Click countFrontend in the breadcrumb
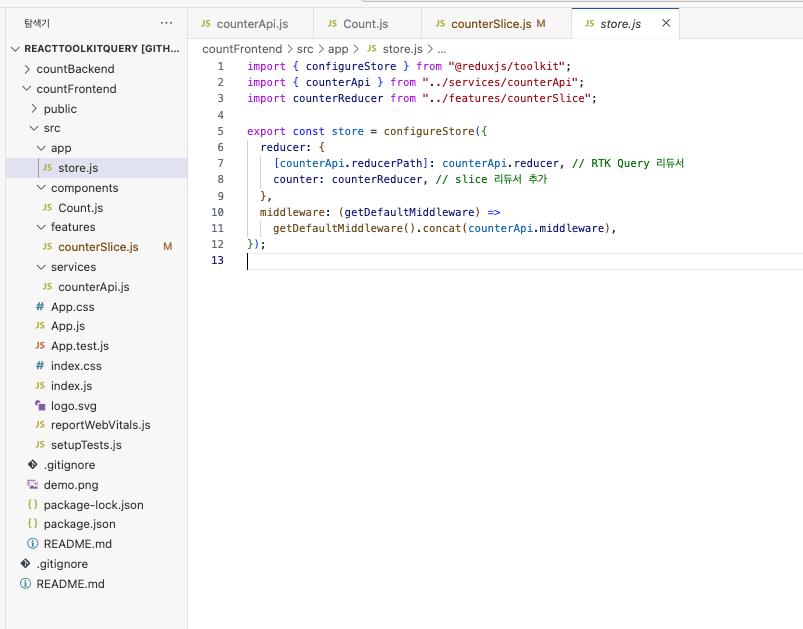The height and width of the screenshot is (629, 803). pos(242,49)
